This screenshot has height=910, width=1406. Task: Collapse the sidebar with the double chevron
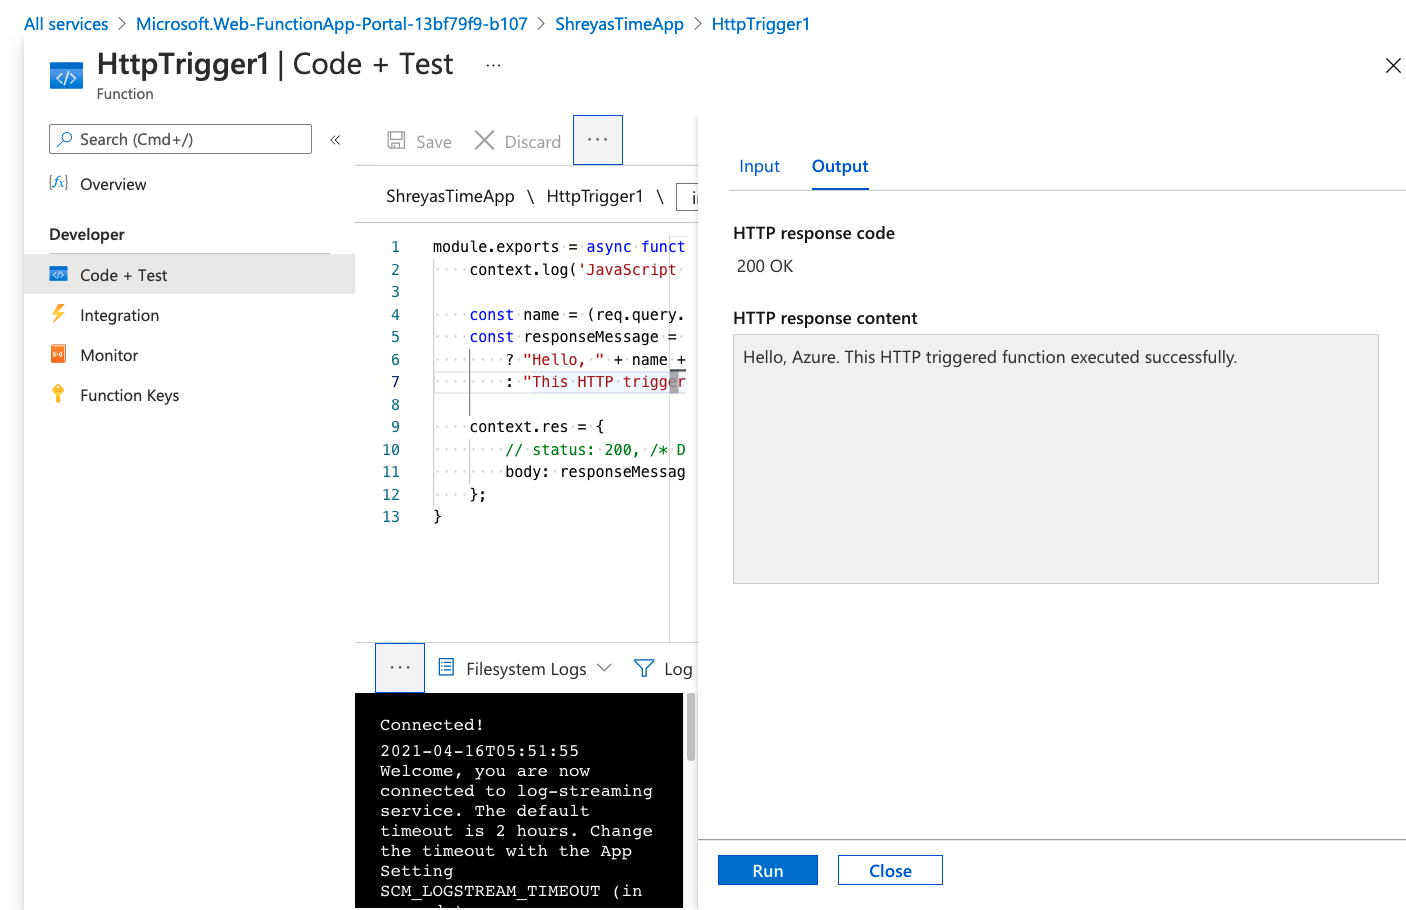335,140
